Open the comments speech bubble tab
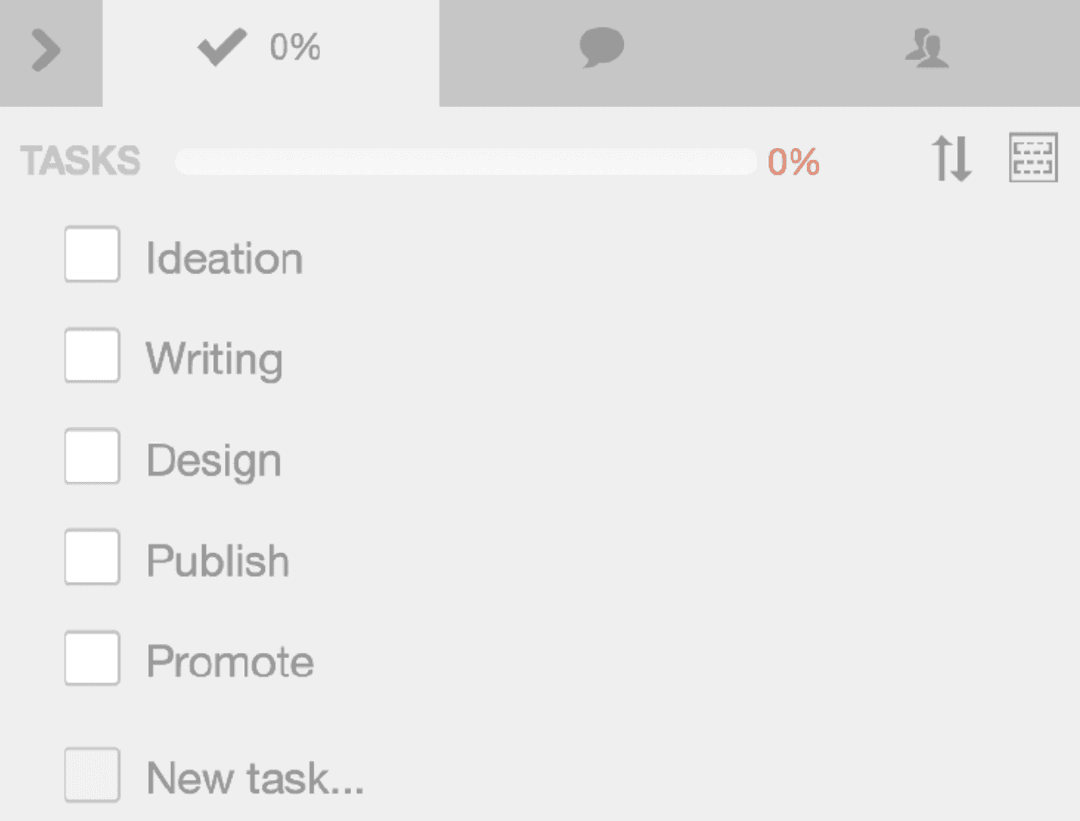 [x=602, y=48]
